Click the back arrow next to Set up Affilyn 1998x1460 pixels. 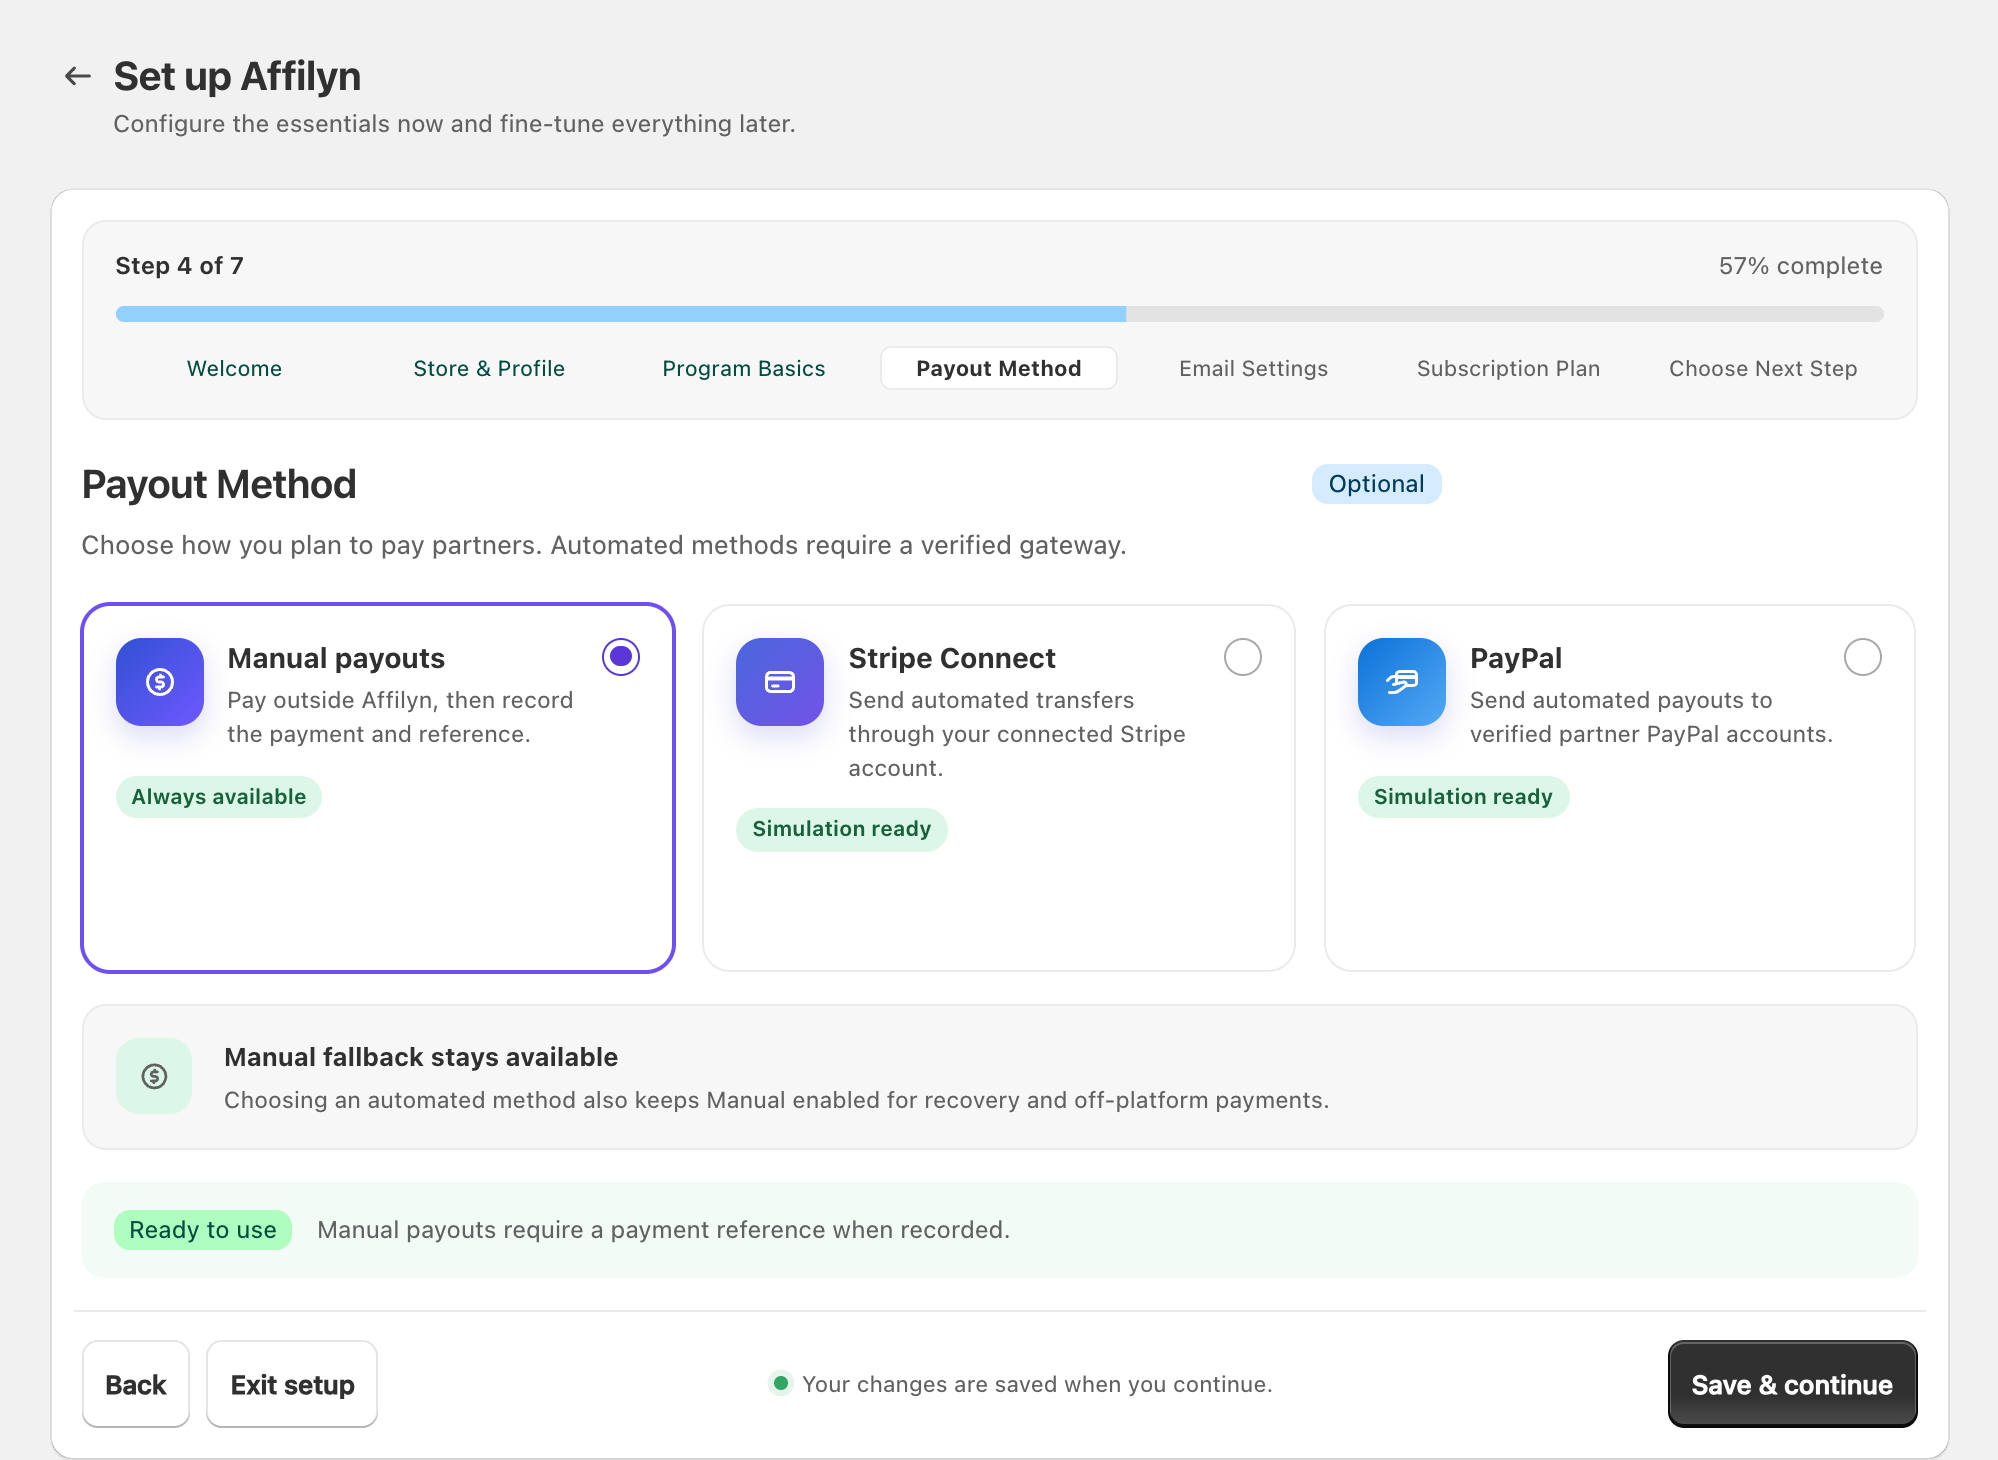click(78, 76)
